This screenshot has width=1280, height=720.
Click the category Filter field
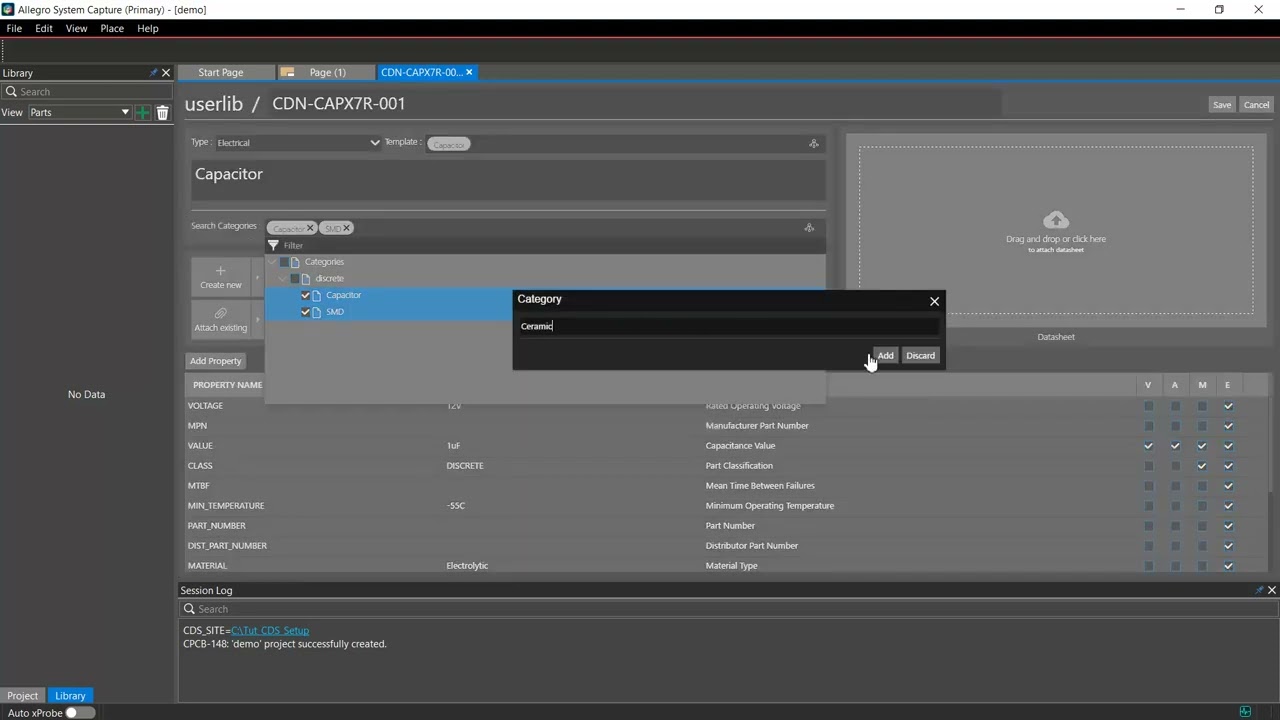click(545, 245)
